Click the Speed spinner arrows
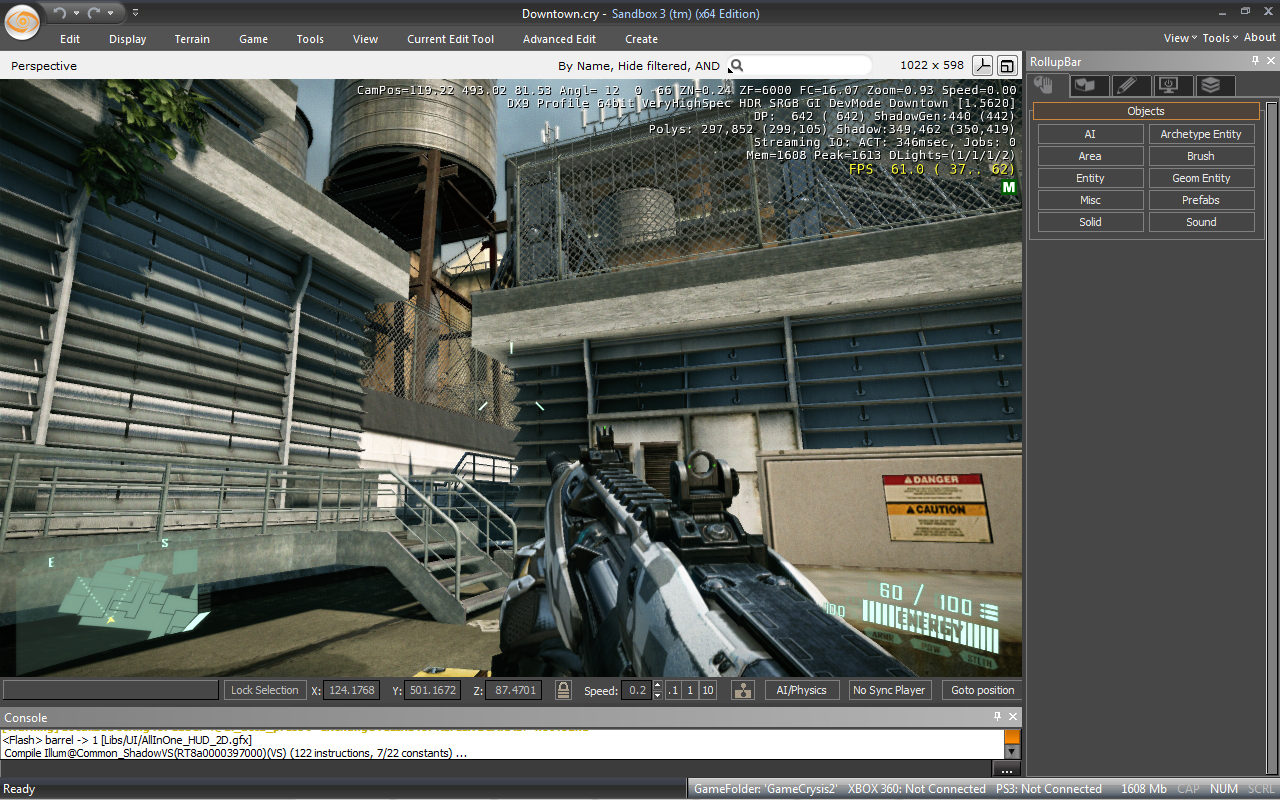This screenshot has width=1280, height=800. coord(657,690)
